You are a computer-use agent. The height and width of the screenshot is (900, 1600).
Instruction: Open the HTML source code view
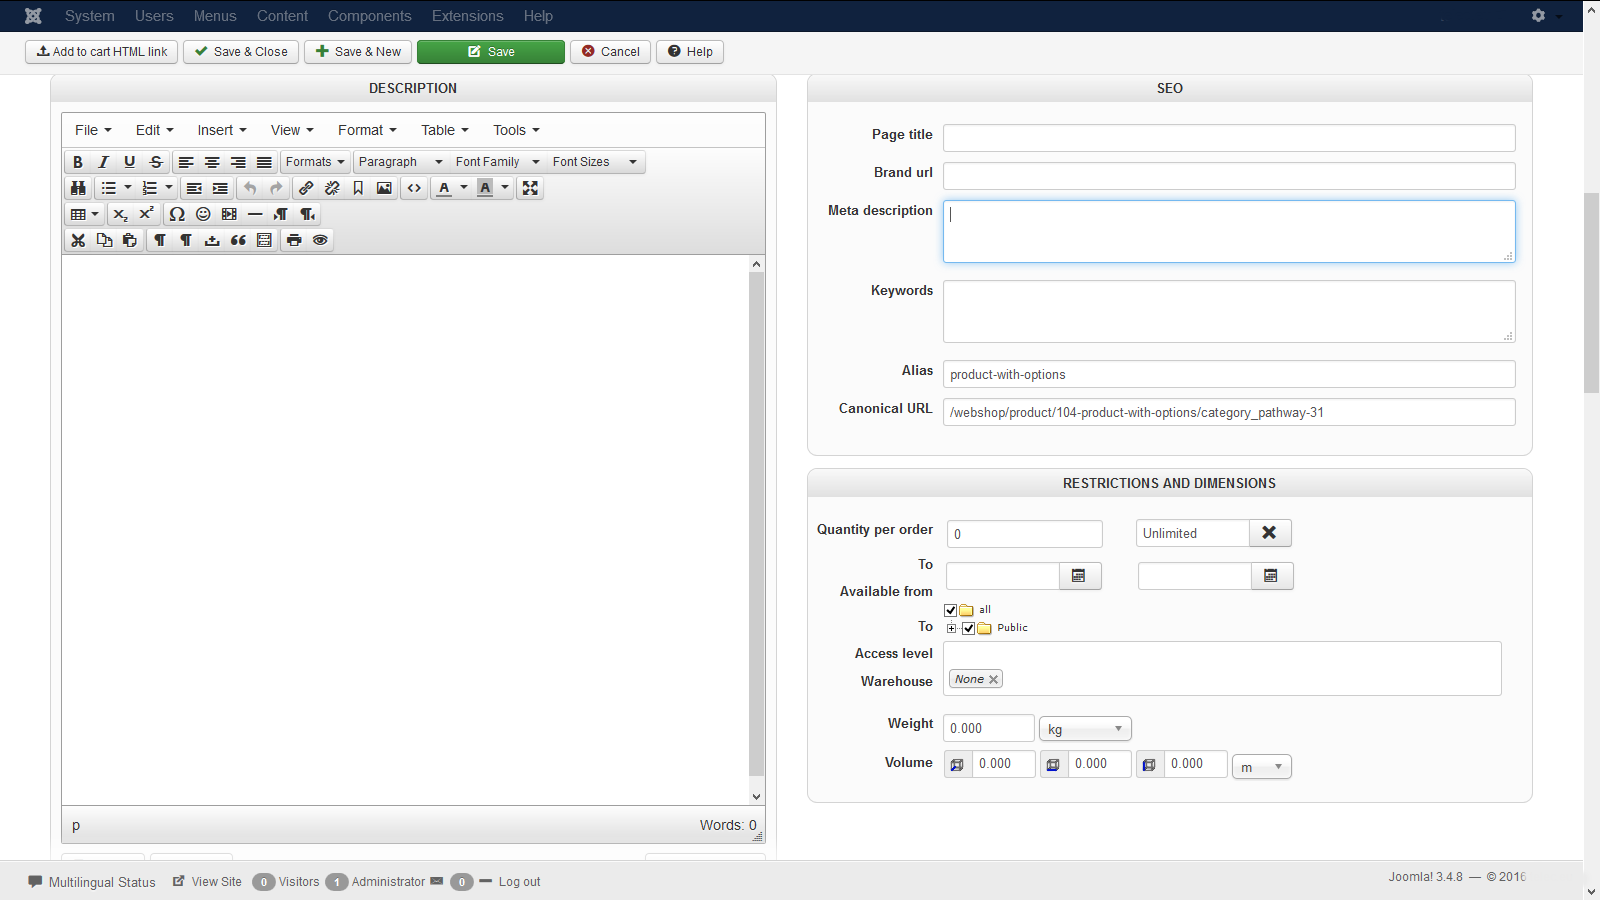click(x=414, y=188)
